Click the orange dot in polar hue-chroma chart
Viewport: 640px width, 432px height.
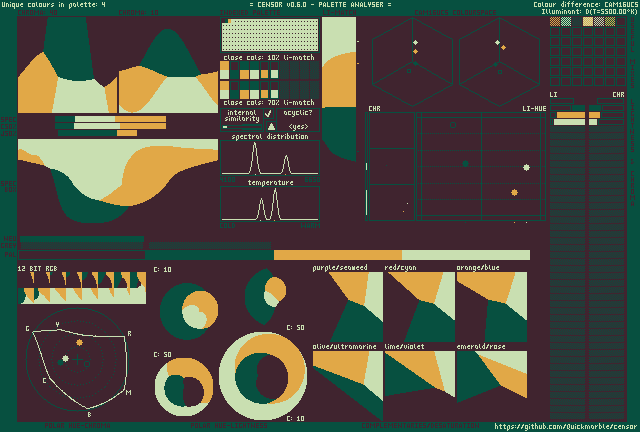click(x=79, y=342)
